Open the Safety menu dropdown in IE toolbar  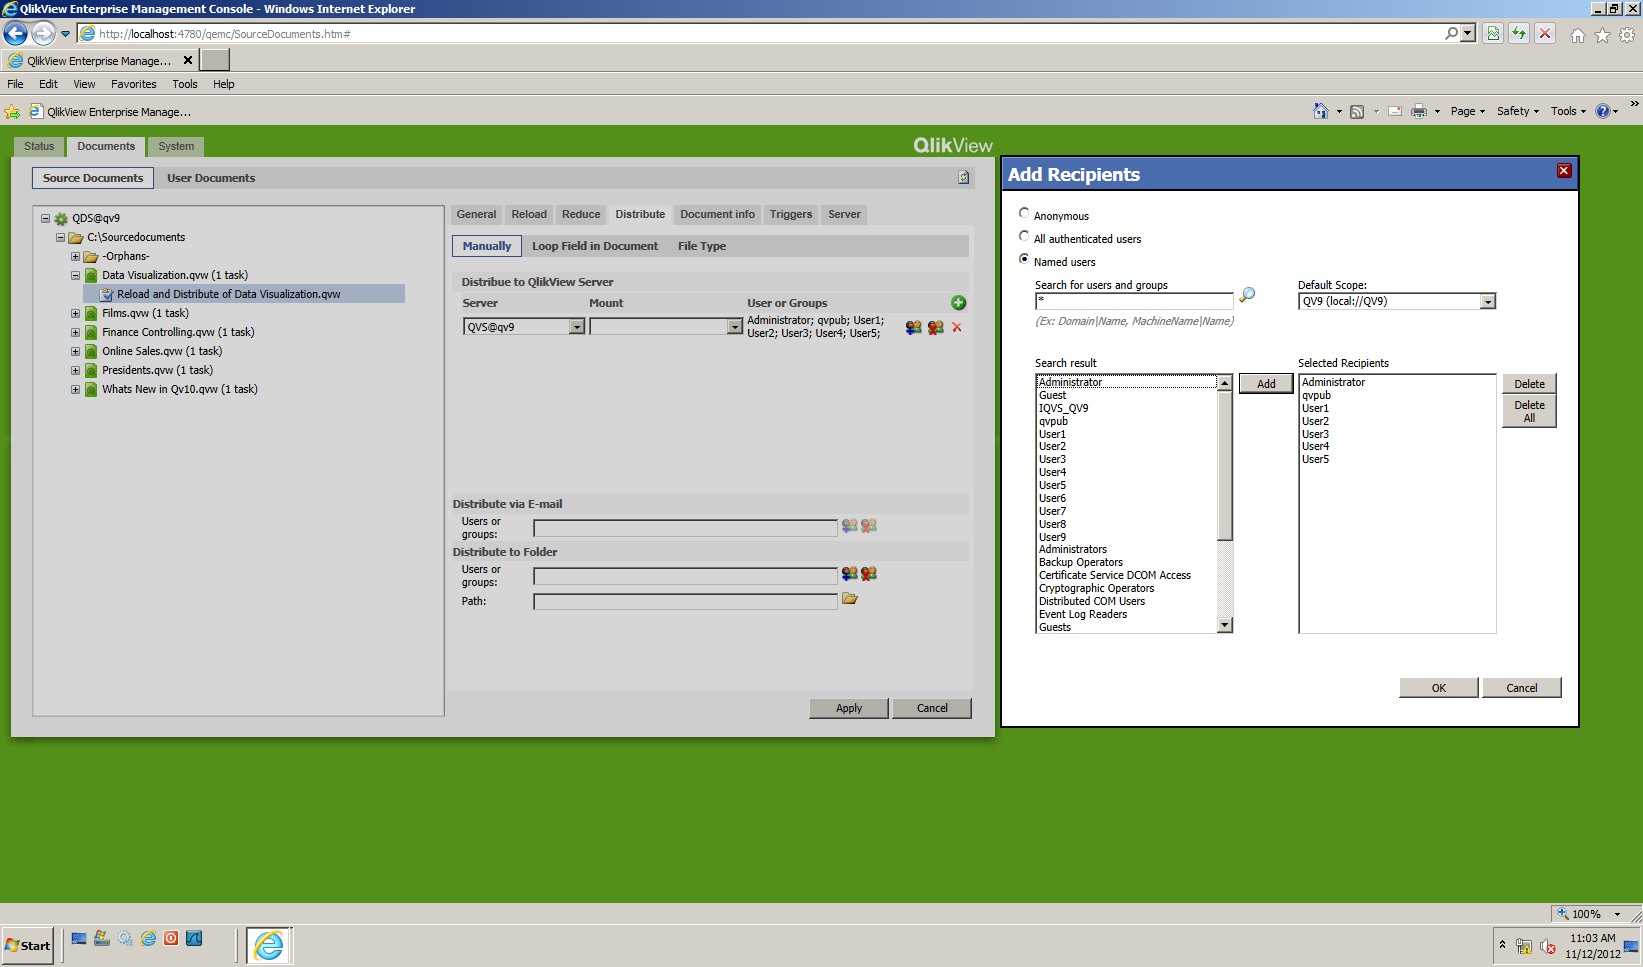tap(1518, 111)
